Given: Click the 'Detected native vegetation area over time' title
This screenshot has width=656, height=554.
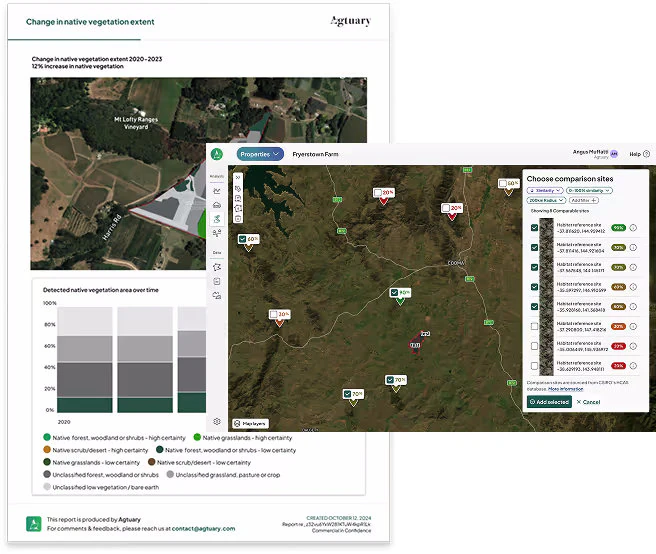Looking at the screenshot, I should pos(101,290).
